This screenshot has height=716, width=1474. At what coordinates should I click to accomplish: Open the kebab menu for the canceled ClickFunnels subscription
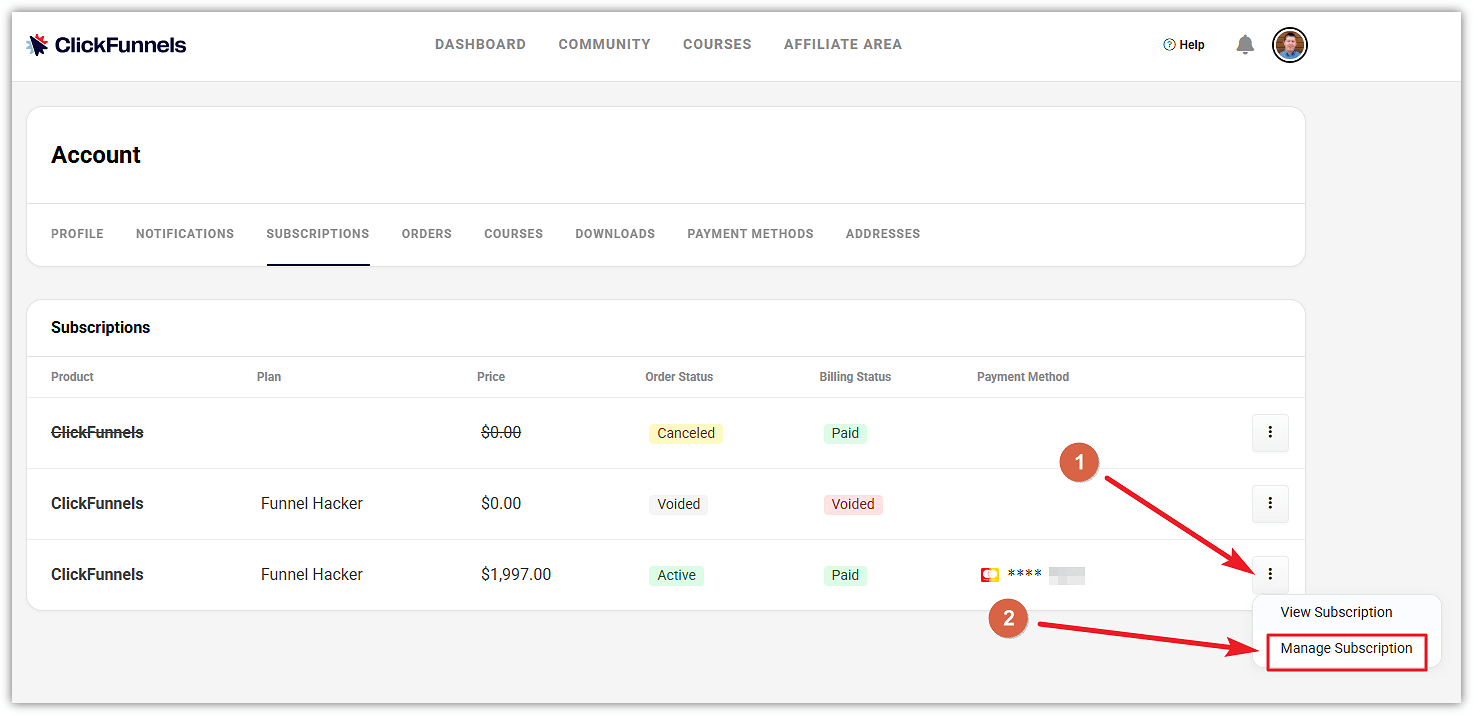[x=1270, y=432]
